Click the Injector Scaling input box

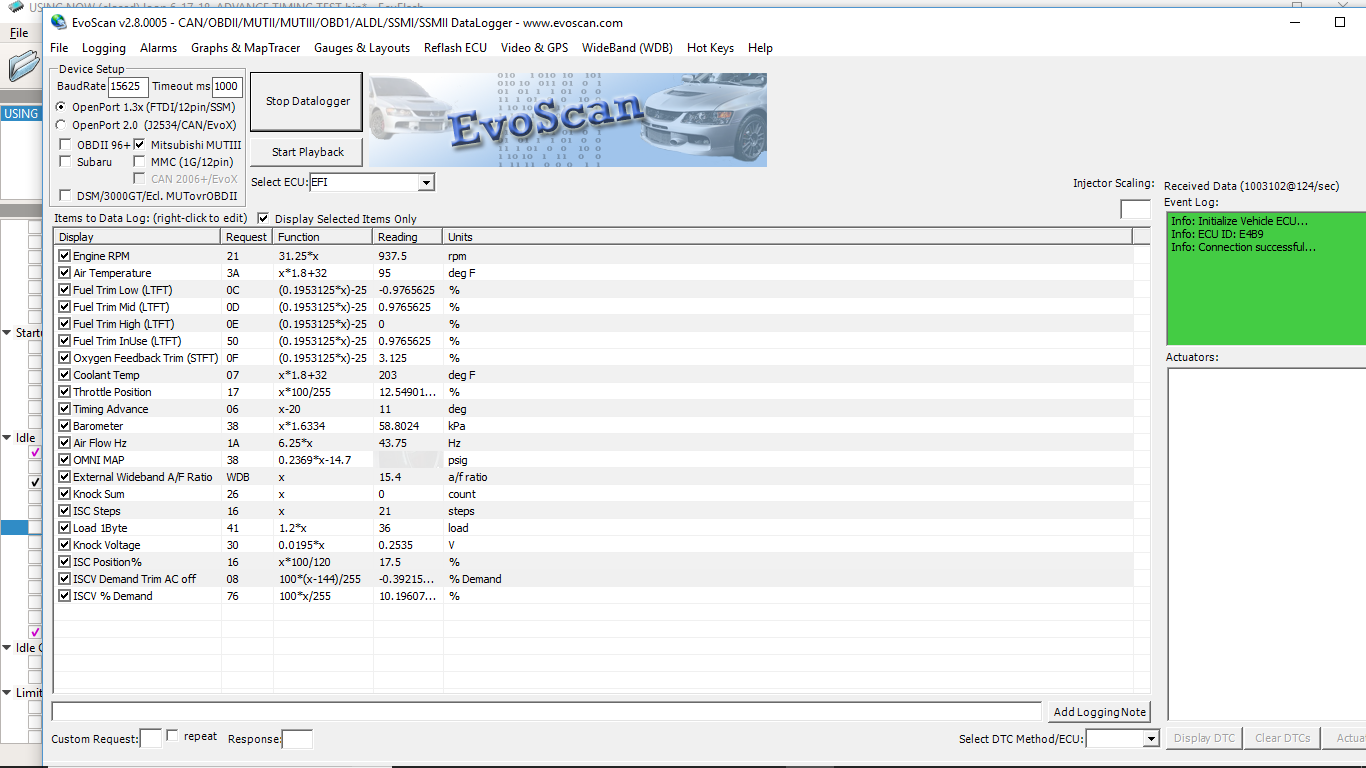pos(1135,209)
